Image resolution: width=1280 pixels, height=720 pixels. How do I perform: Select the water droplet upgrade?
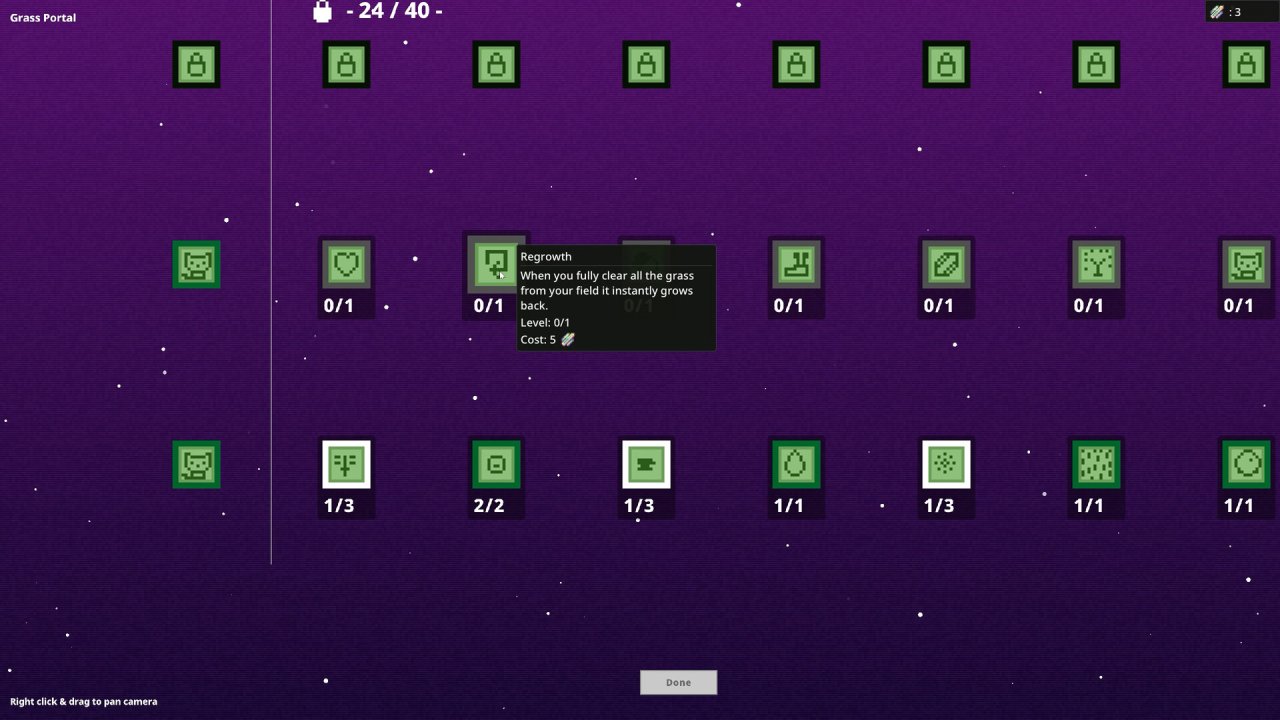coord(796,465)
